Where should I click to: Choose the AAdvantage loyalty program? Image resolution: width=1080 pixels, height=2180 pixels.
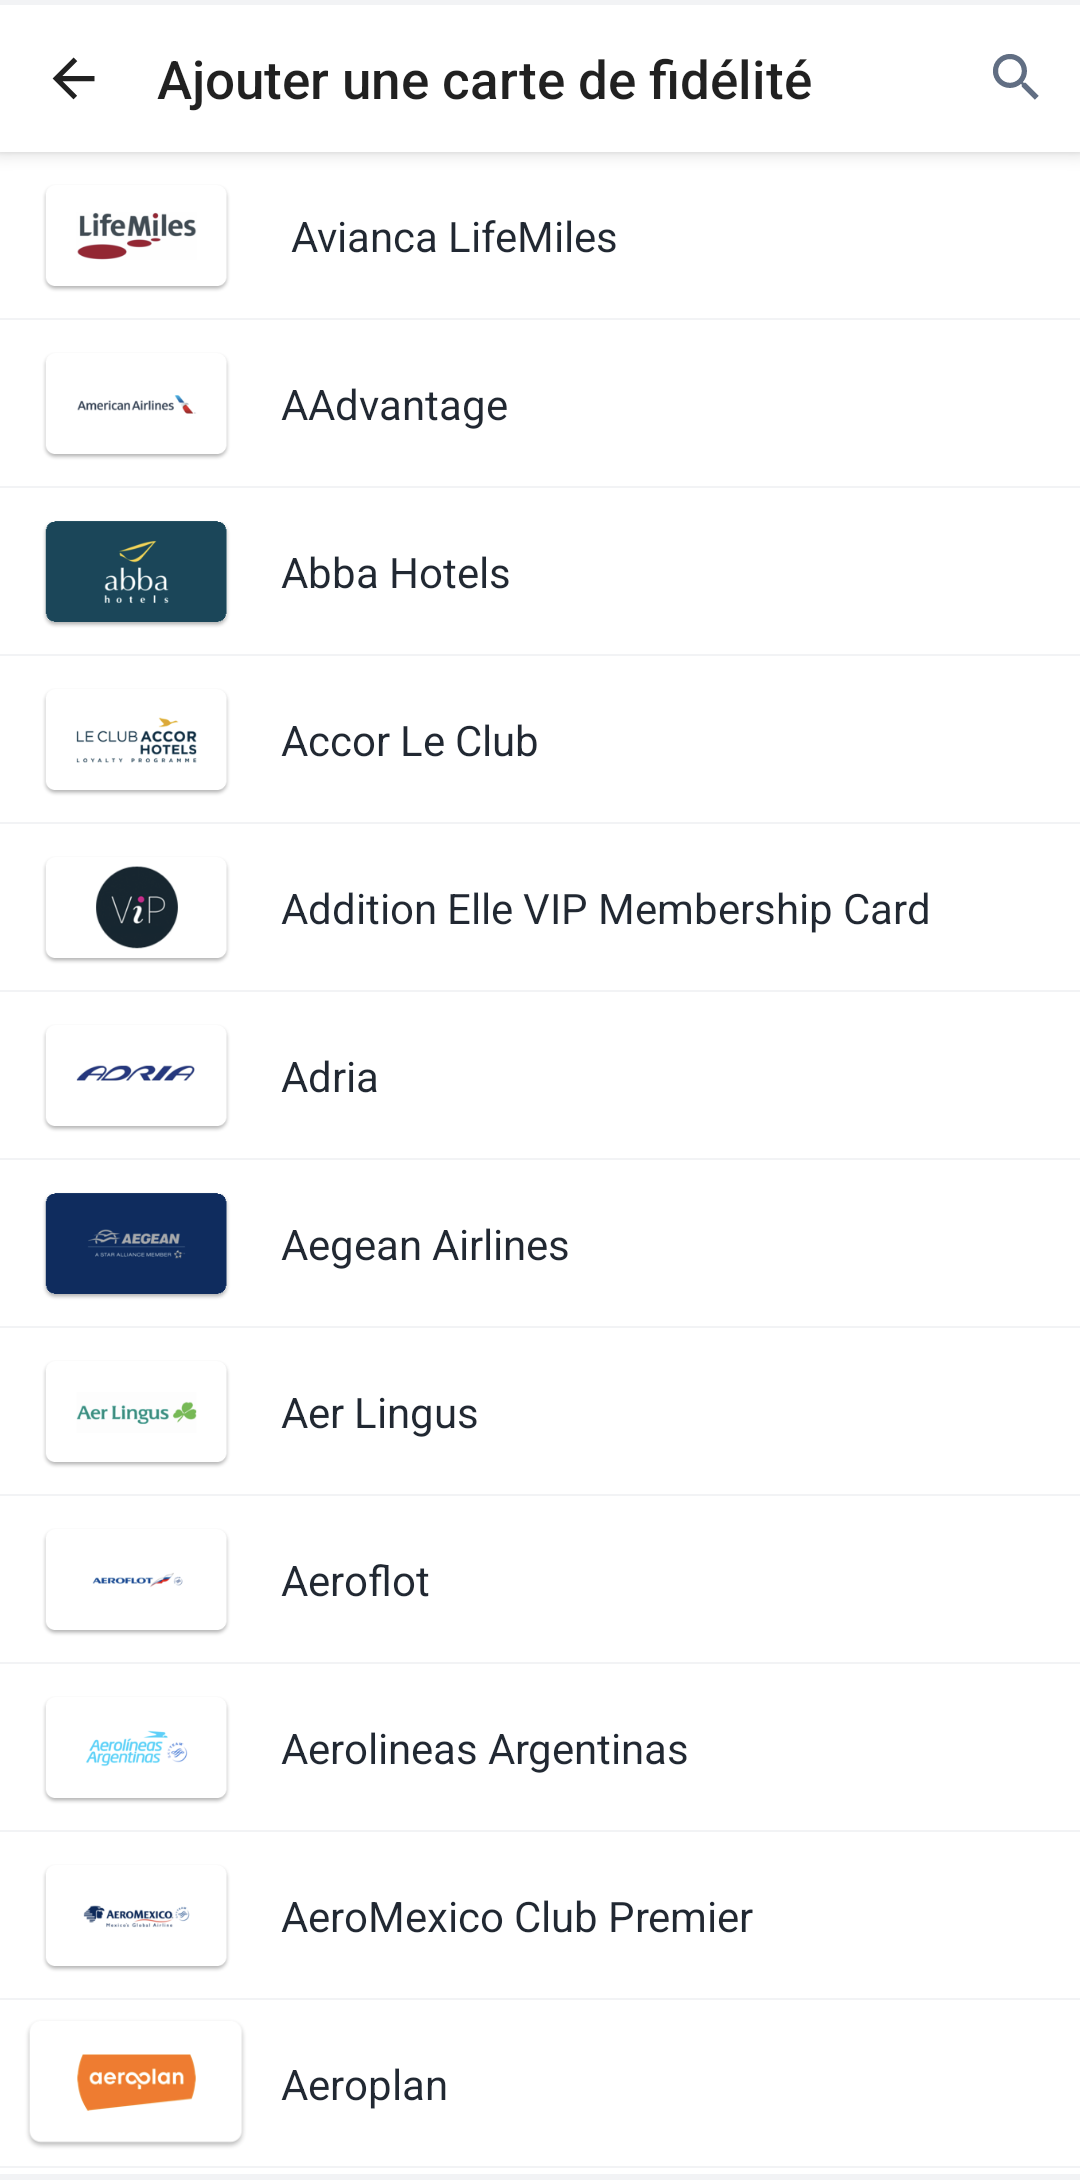[540, 405]
